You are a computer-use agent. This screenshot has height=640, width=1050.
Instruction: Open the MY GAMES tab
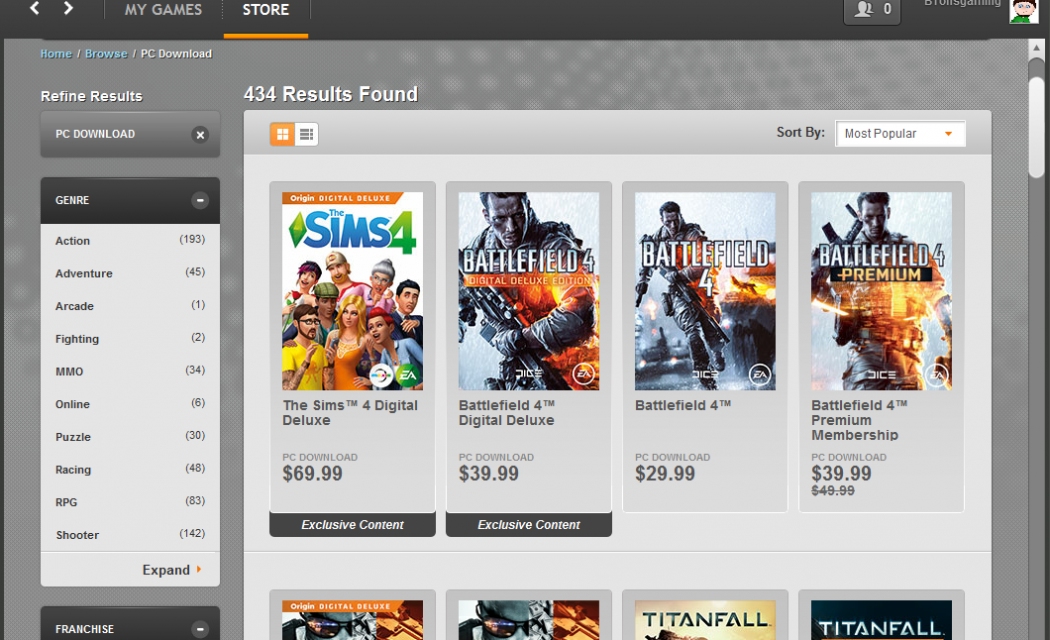click(163, 10)
